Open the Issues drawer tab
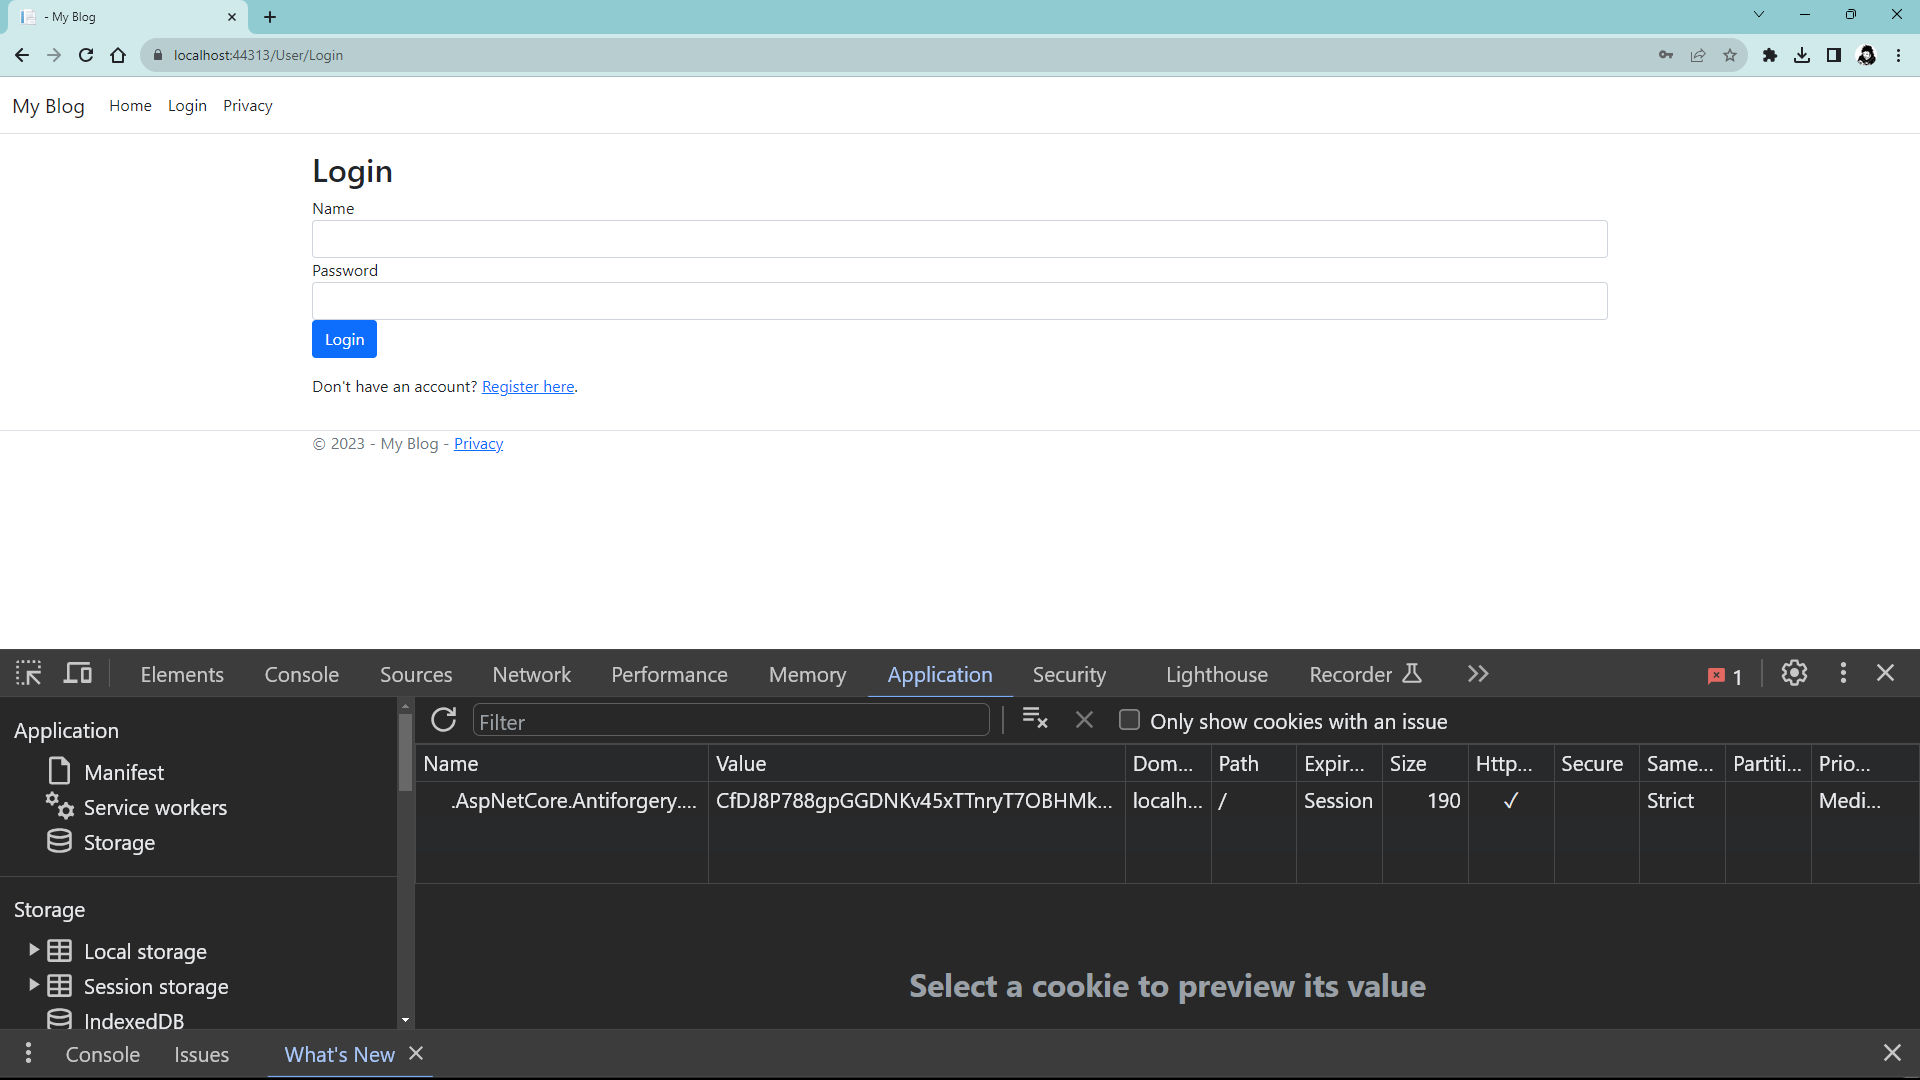1920x1080 pixels. 201,1054
